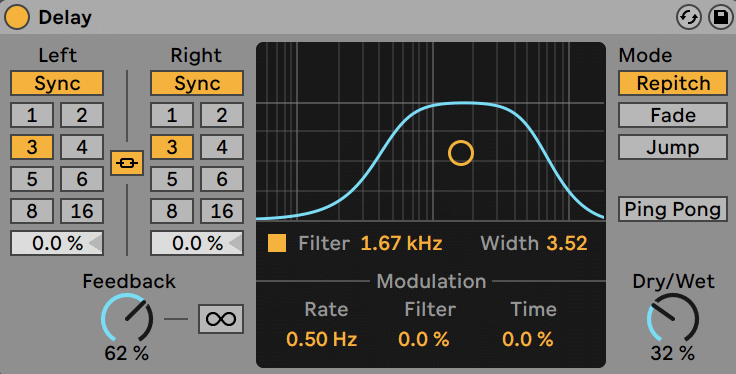This screenshot has height=374, width=736.
Task: Select Right delay time 1
Action: pos(172,115)
